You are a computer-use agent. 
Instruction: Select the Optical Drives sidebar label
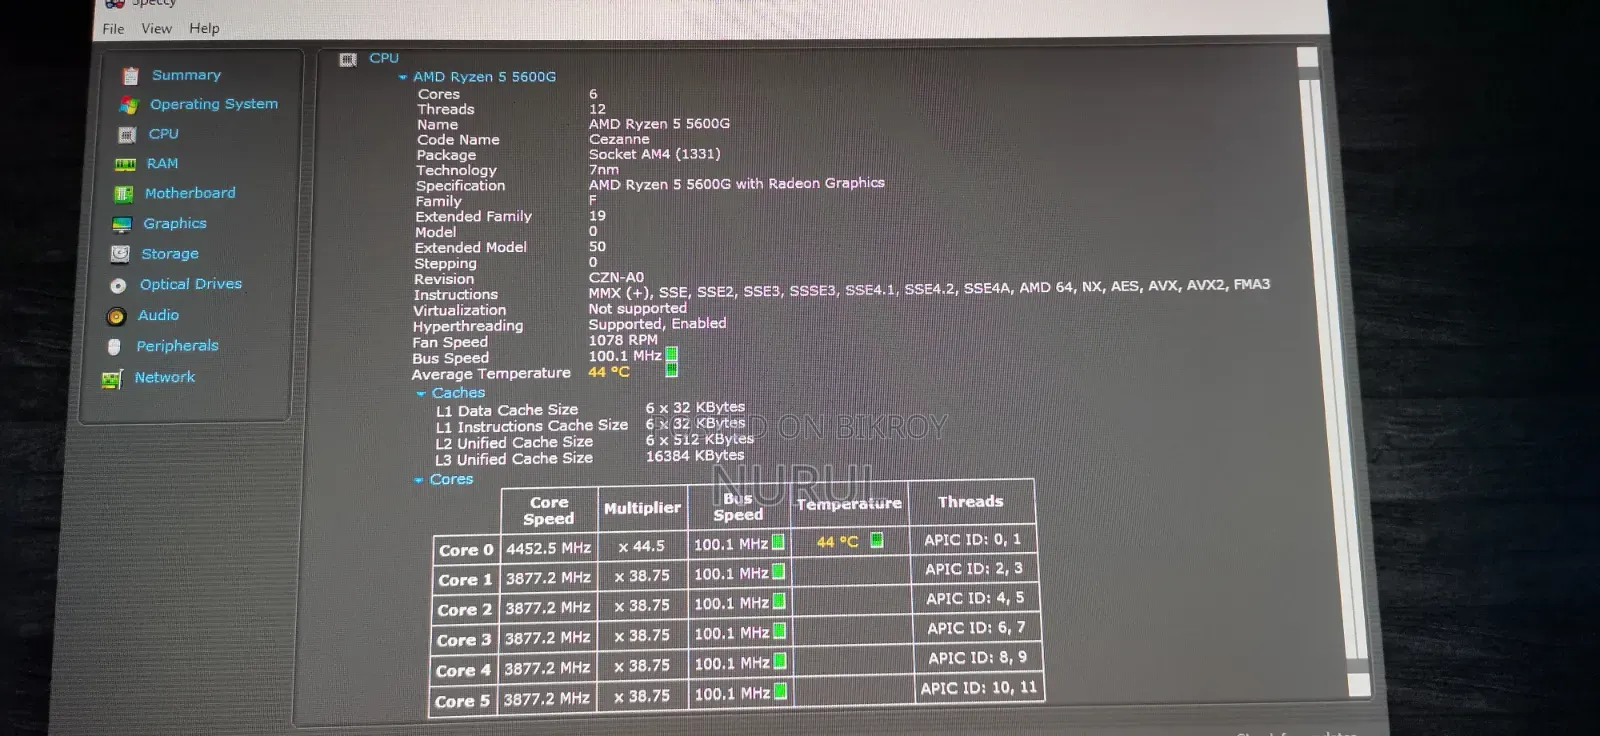pyautogui.click(x=191, y=284)
